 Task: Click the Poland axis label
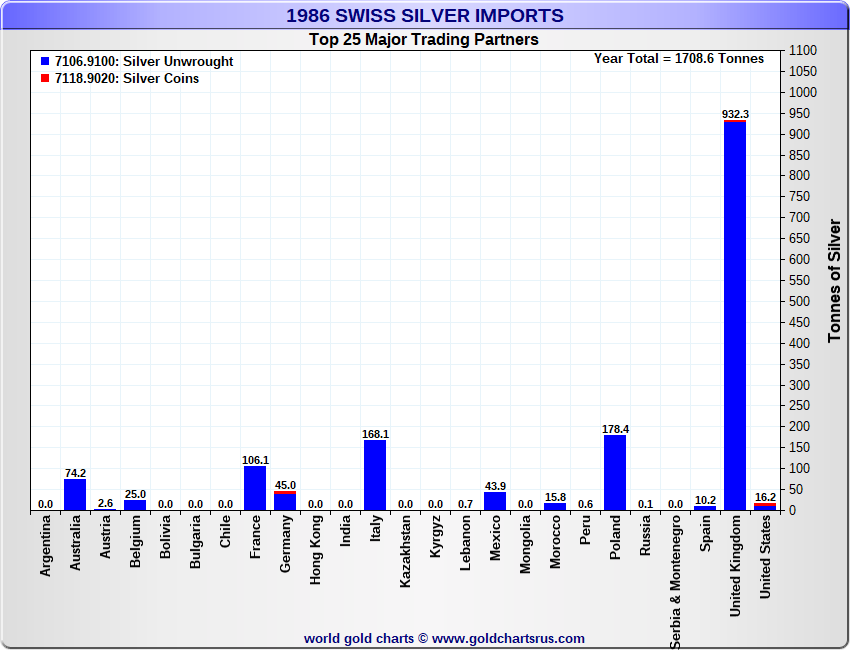tap(615, 537)
